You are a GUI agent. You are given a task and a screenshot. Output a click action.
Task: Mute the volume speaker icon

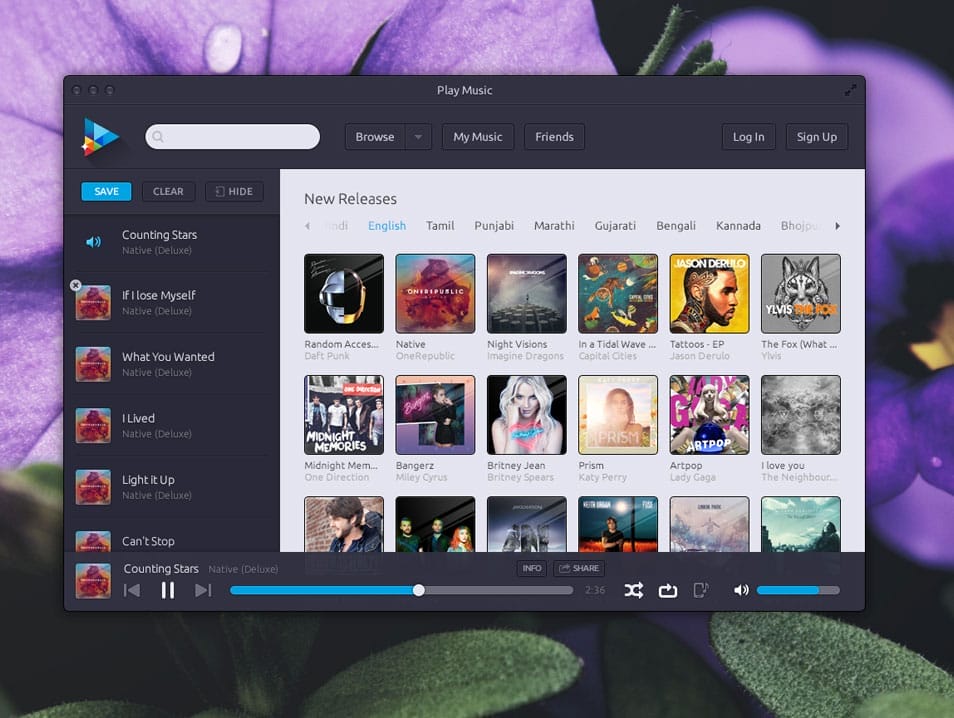point(740,590)
